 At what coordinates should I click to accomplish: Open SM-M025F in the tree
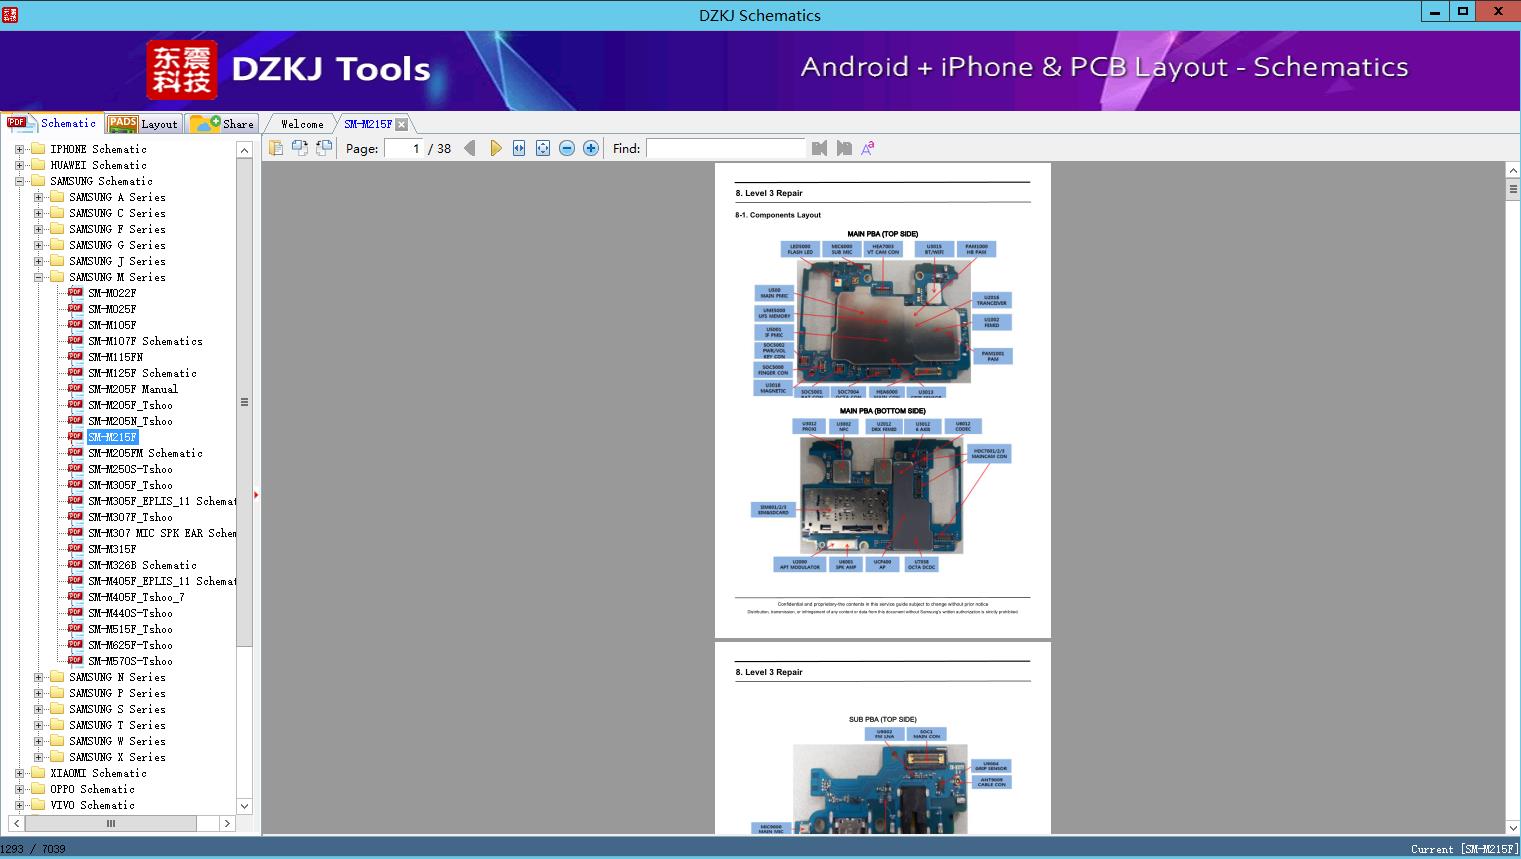pyautogui.click(x=112, y=309)
